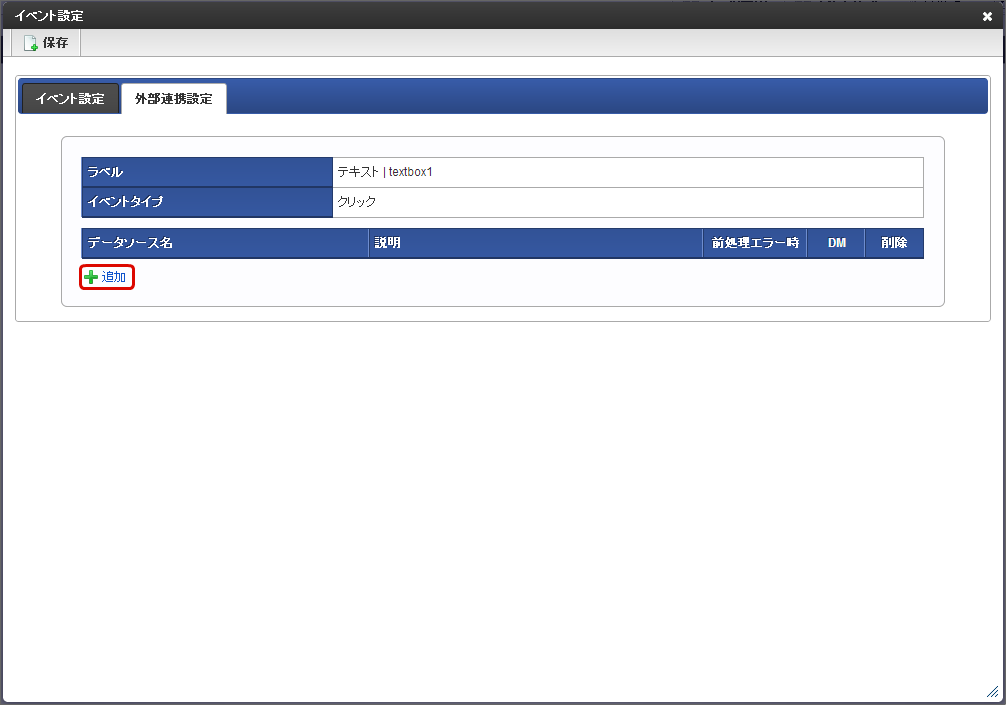Click the 保存 save button
Screen dimensions: 1006x705
coord(46,43)
